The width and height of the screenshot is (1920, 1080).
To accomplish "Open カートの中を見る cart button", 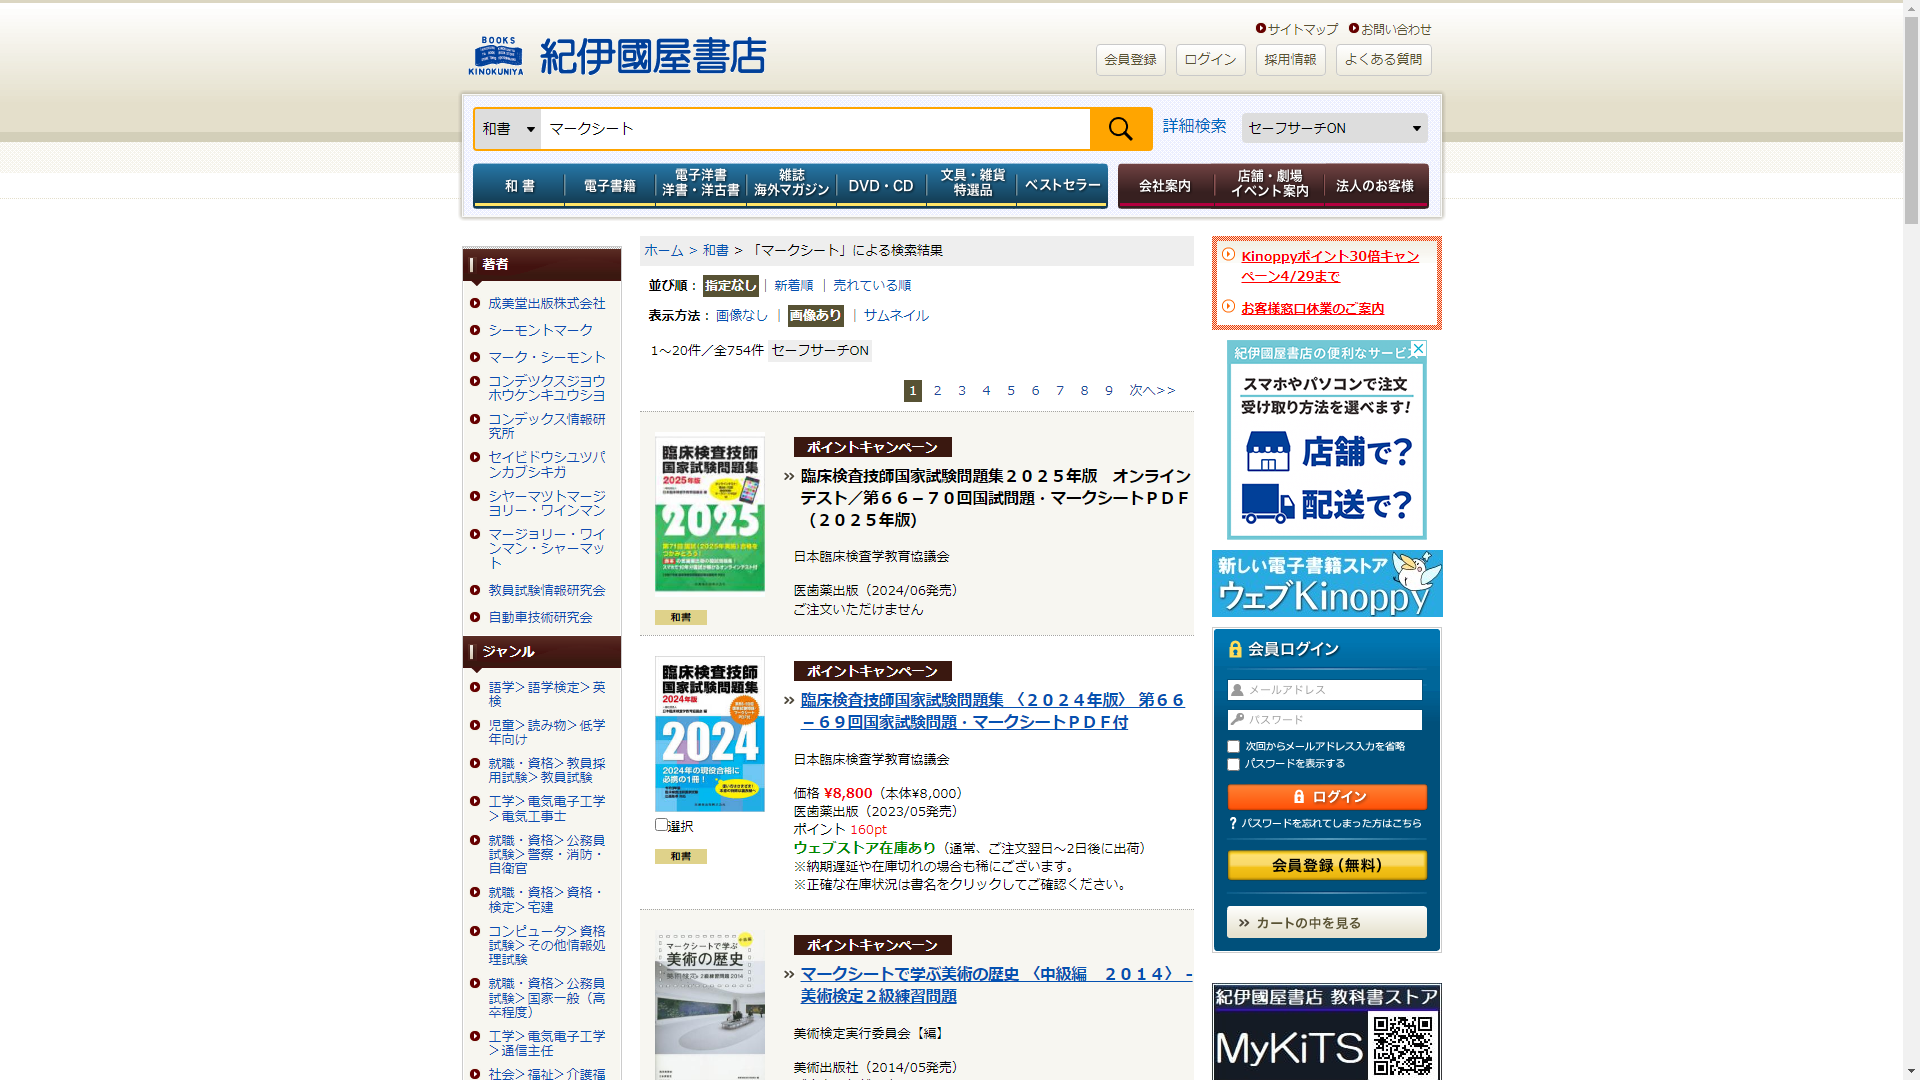I will 1326,923.
